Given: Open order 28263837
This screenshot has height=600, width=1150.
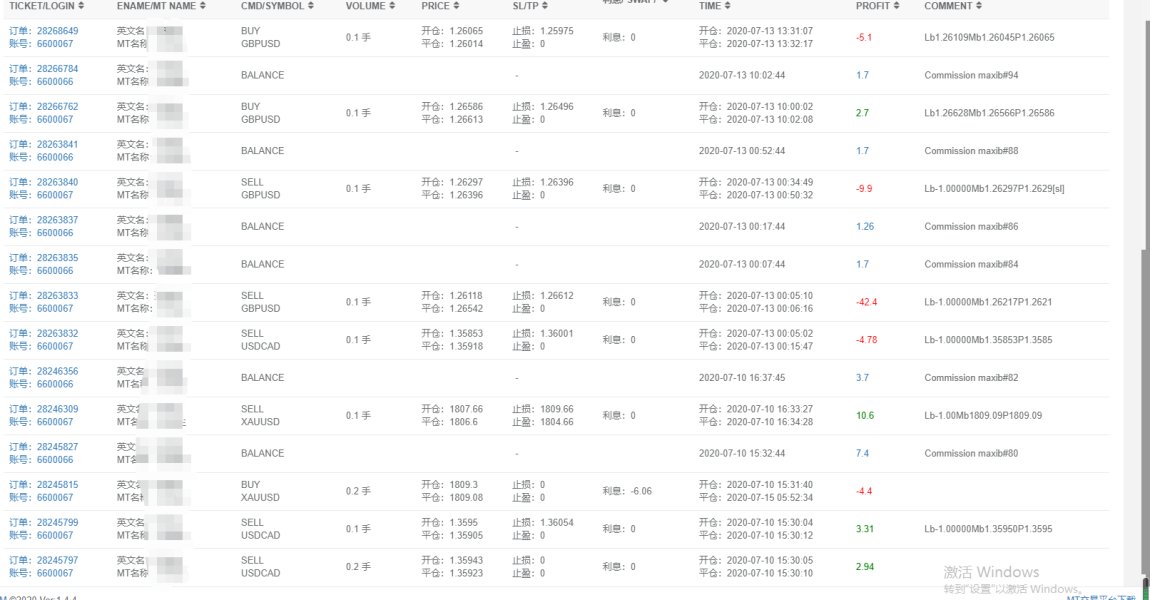Looking at the screenshot, I should coord(57,220).
